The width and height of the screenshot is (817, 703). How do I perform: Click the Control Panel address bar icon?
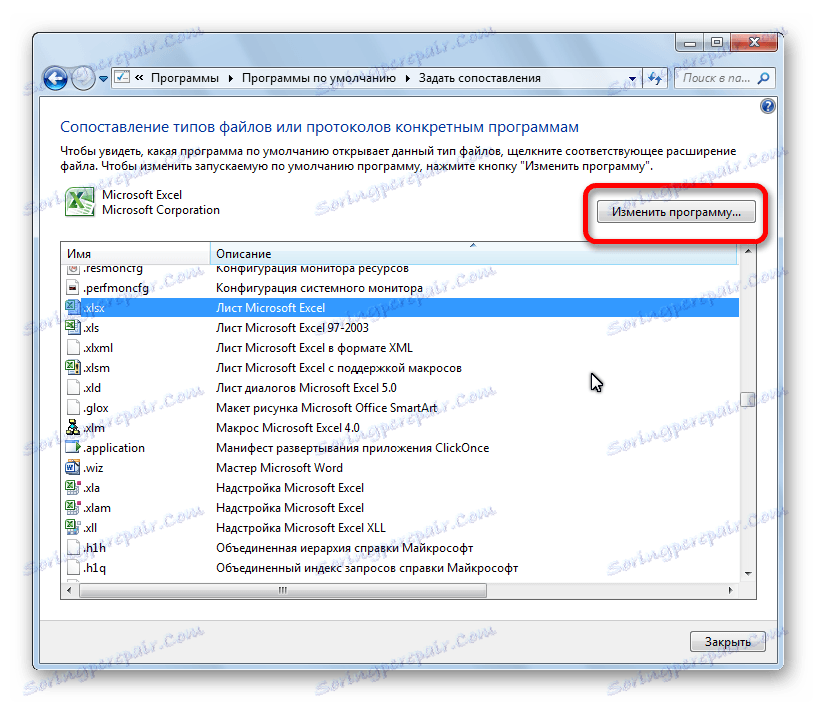tap(122, 78)
